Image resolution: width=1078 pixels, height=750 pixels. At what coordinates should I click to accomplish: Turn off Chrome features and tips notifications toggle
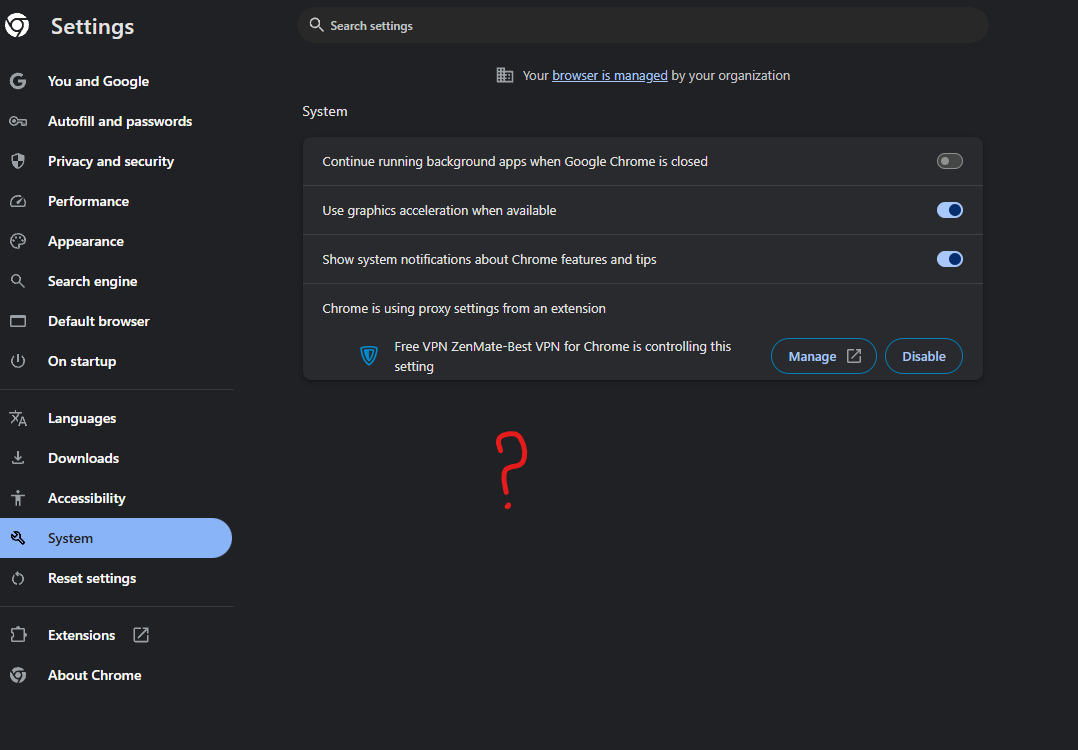click(949, 259)
